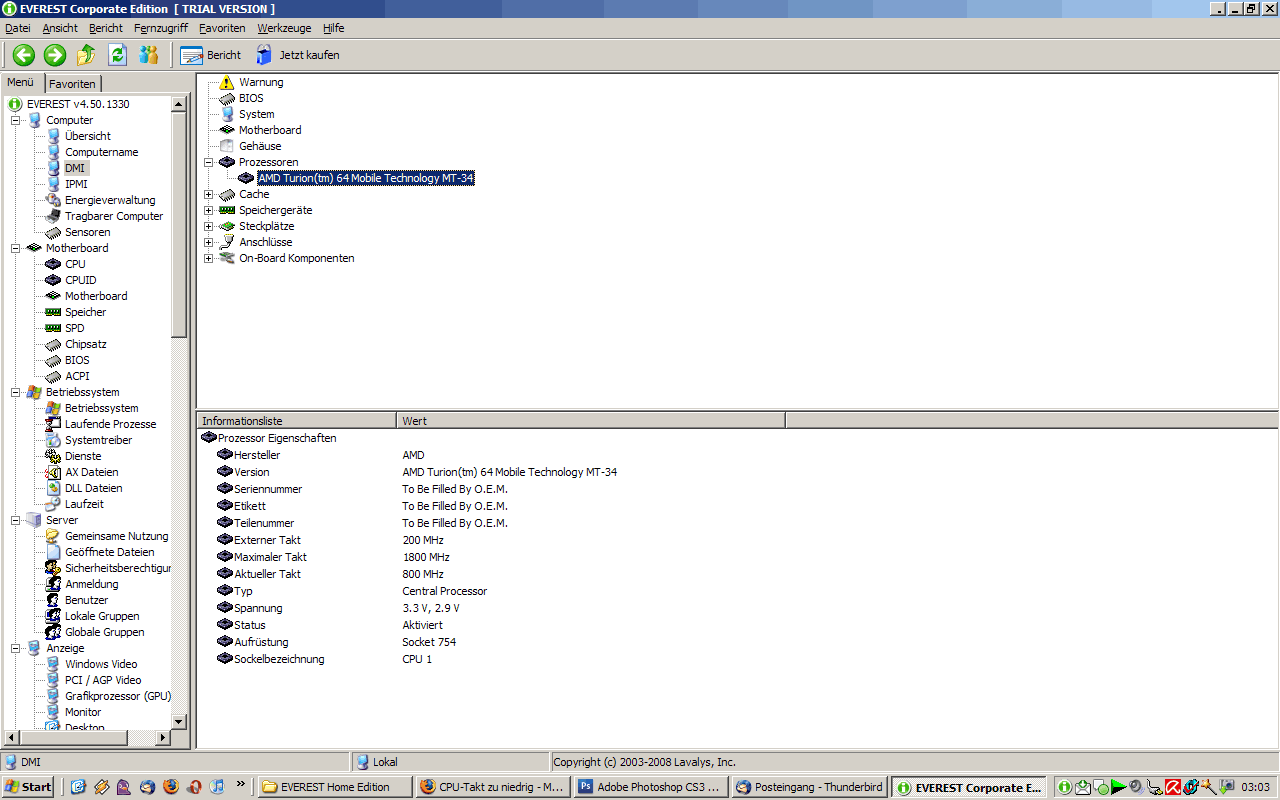The width and height of the screenshot is (1280, 800).
Task: Click the ACPI icon in sidebar
Action: [53, 376]
